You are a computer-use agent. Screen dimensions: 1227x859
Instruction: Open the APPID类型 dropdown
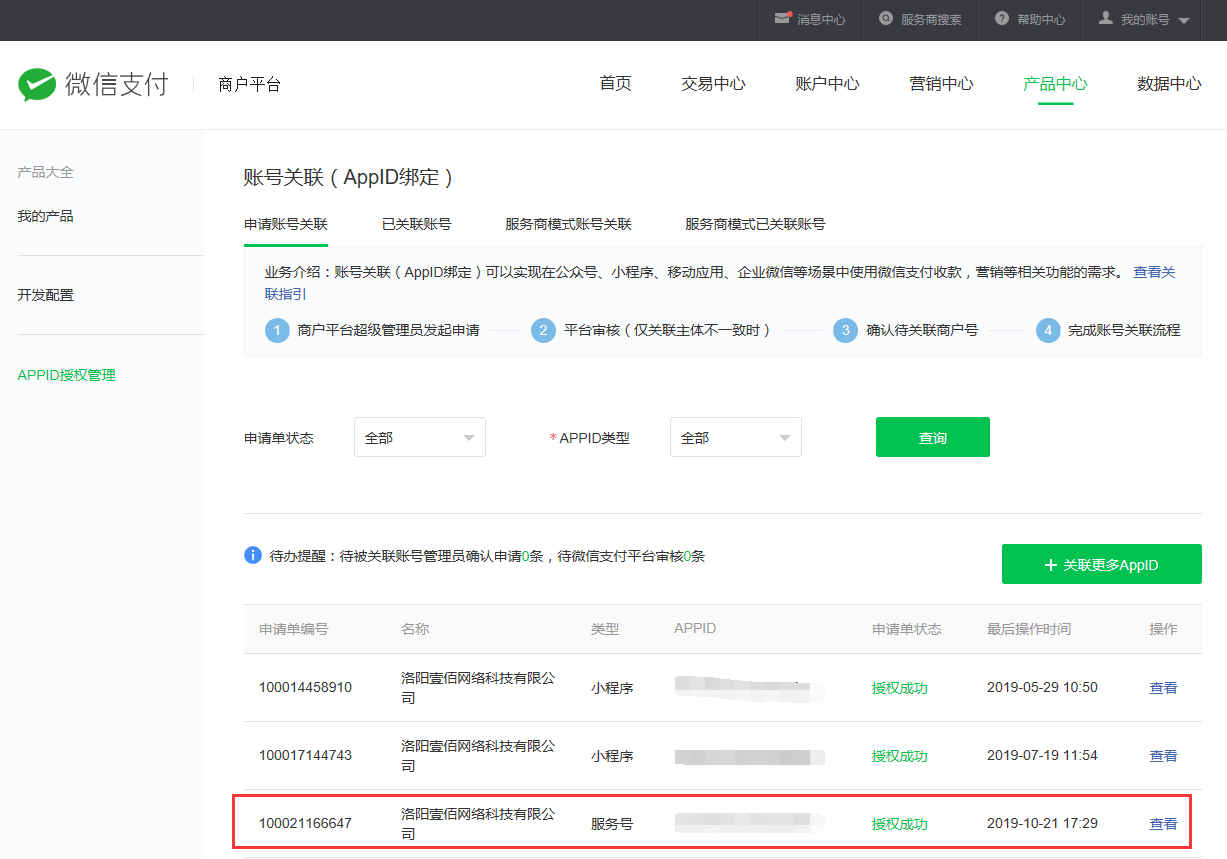click(x=736, y=438)
